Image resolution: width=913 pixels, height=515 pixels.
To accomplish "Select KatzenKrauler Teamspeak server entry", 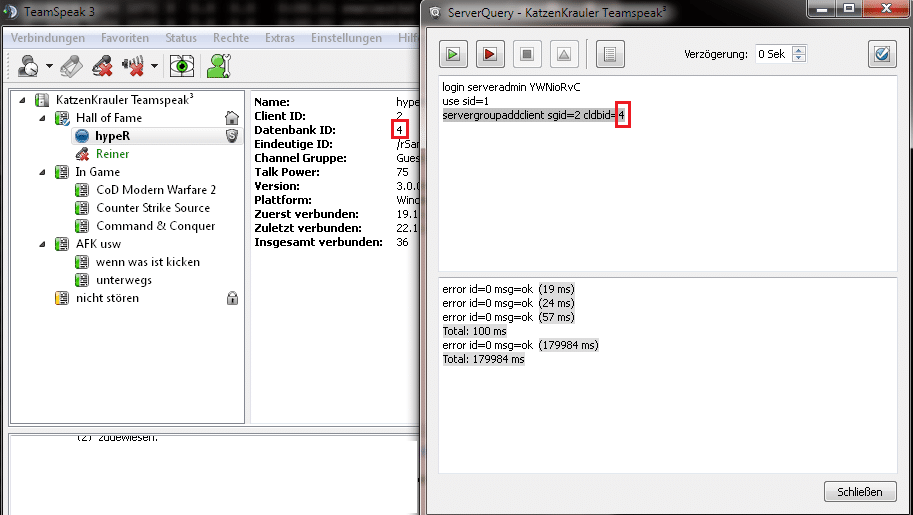I will pyautogui.click(x=125, y=100).
